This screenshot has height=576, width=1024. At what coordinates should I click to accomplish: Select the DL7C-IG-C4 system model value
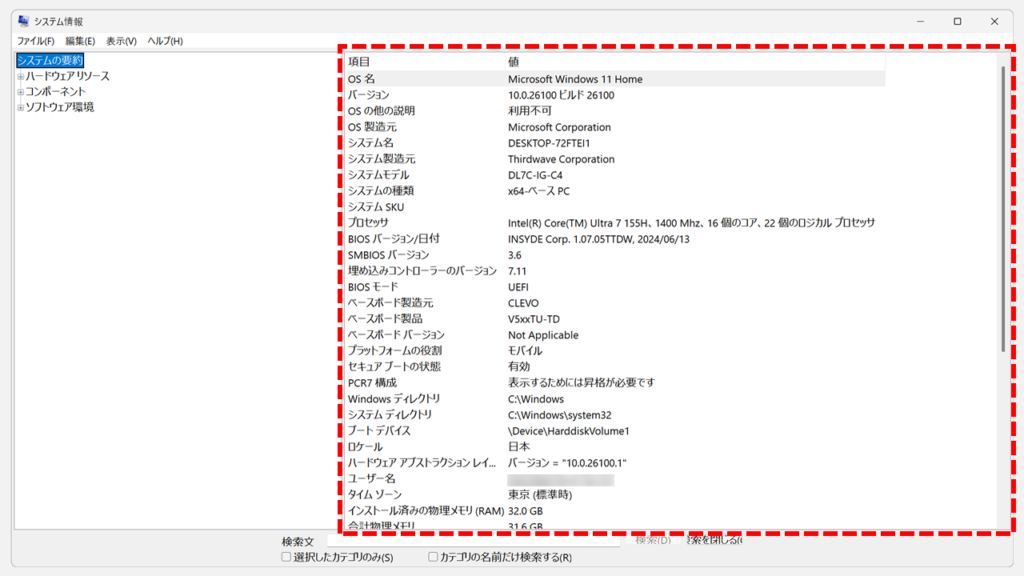(535, 175)
